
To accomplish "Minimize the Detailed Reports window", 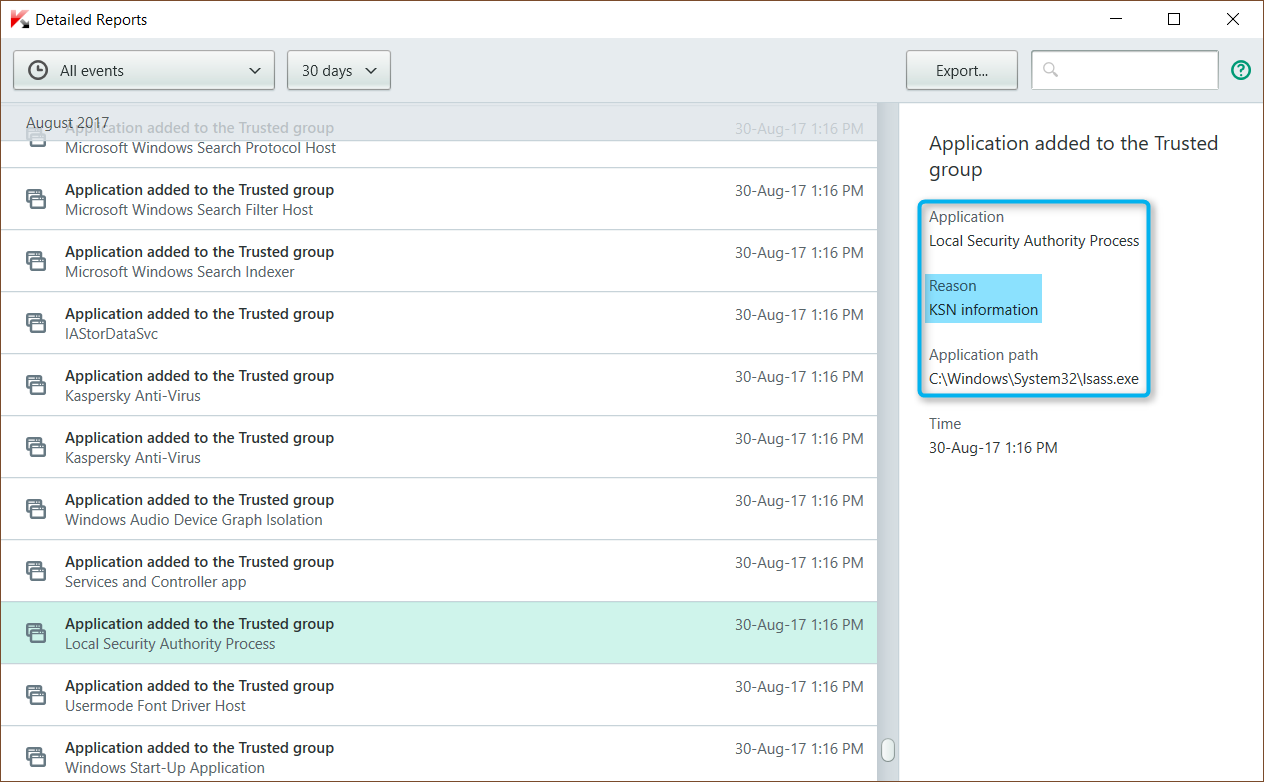I will tap(1118, 19).
